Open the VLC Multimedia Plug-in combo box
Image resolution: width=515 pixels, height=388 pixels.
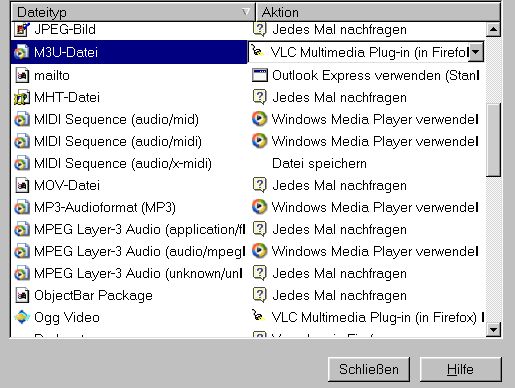pos(366,52)
